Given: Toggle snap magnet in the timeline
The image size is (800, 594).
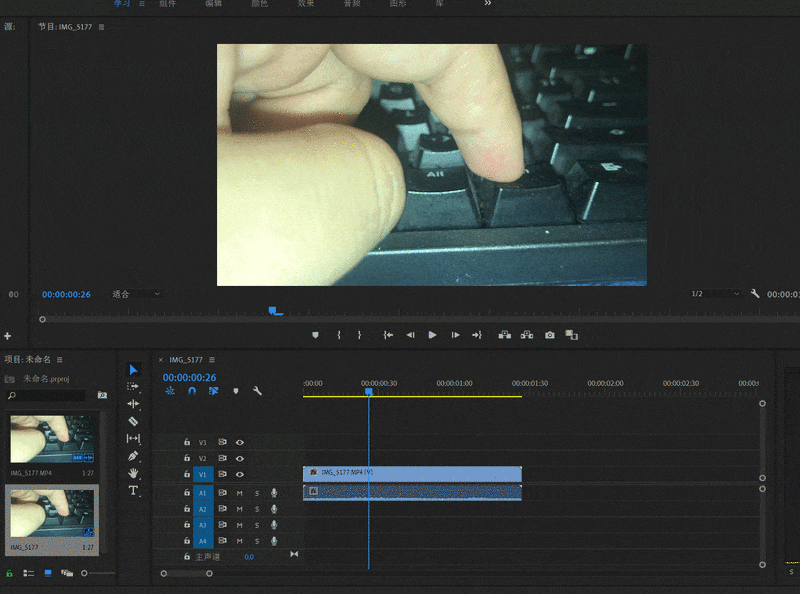Looking at the screenshot, I should [x=192, y=391].
